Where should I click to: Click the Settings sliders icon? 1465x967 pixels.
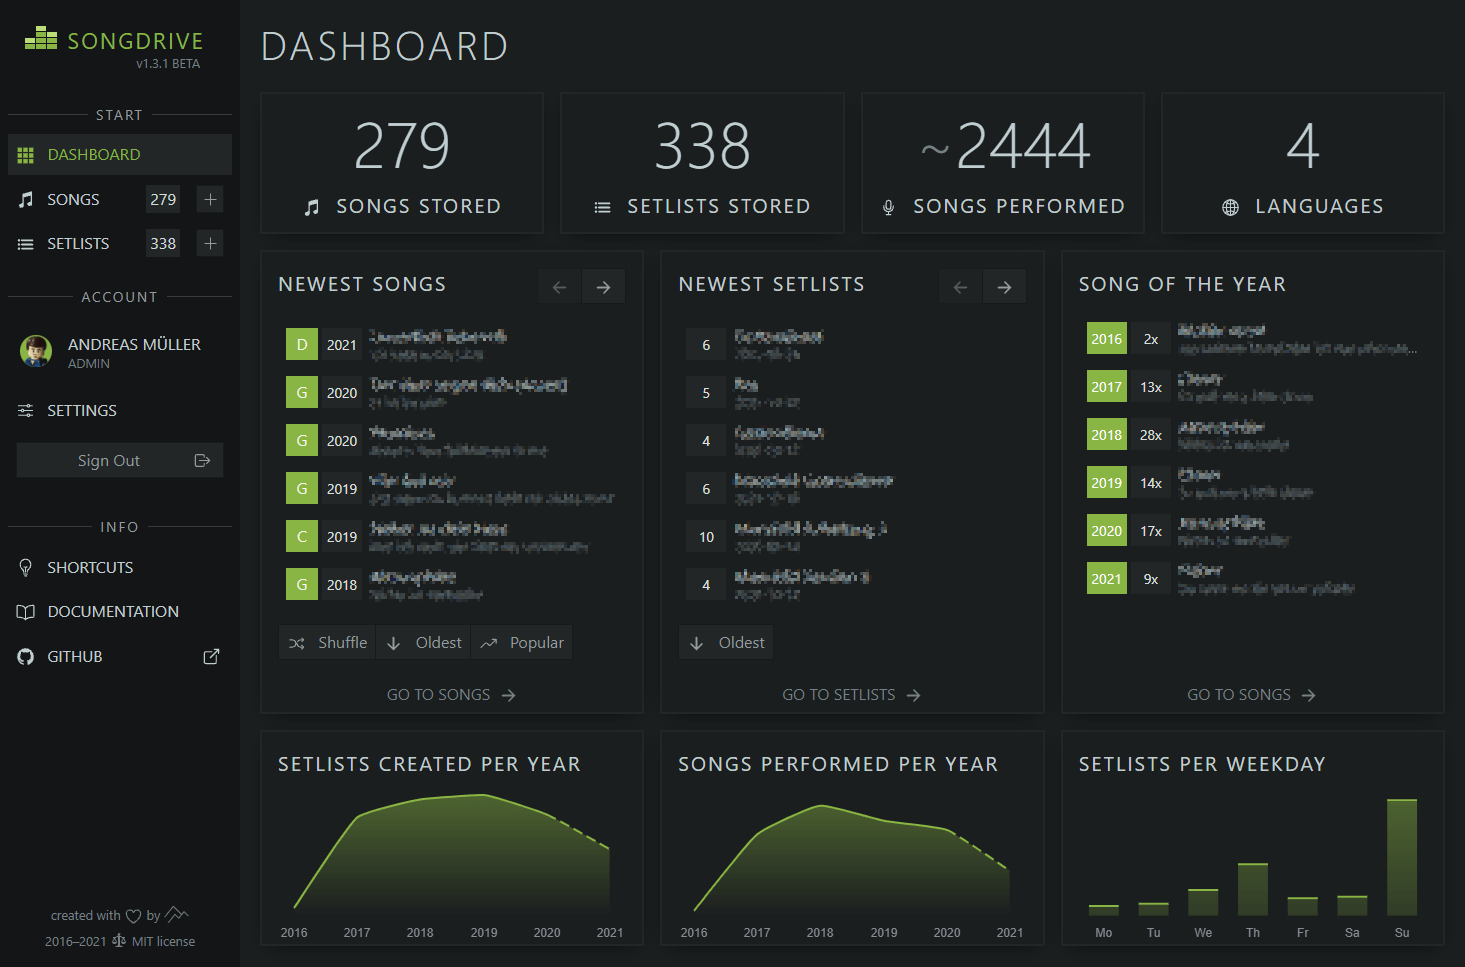pos(26,411)
